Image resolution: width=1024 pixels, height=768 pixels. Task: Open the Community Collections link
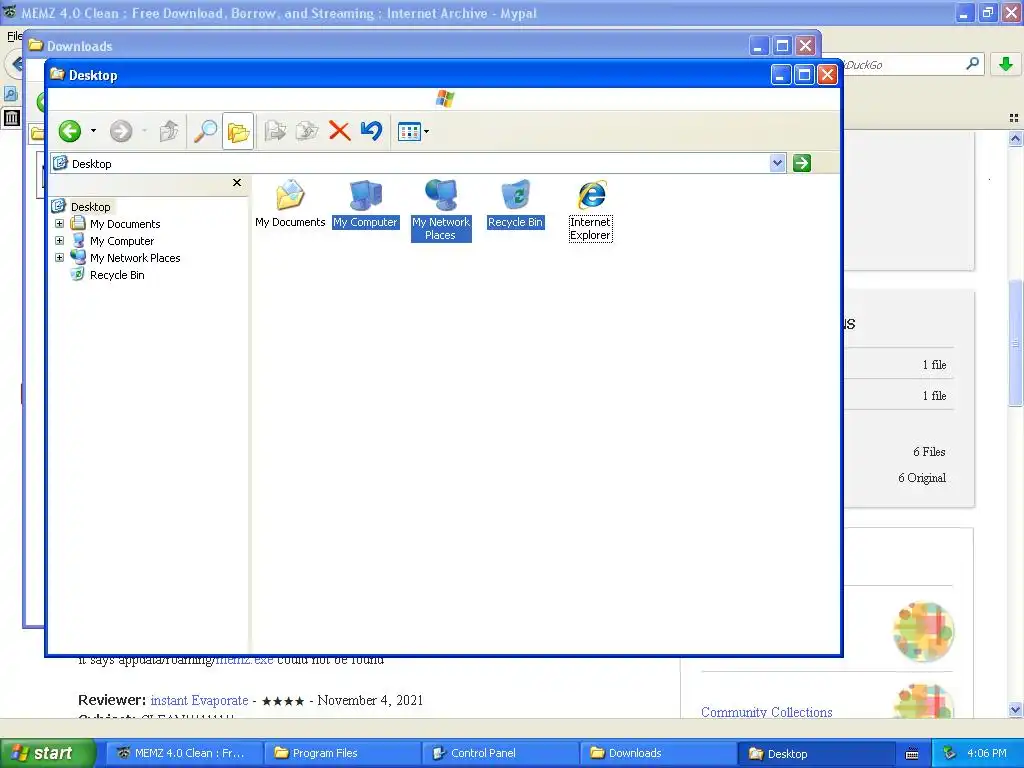click(x=766, y=712)
